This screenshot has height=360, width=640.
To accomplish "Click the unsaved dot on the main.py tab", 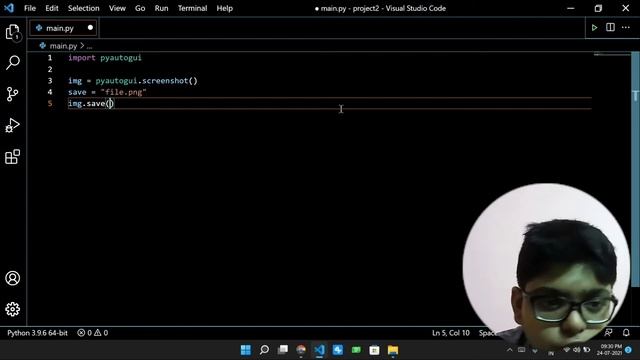I will pyautogui.click(x=90, y=28).
